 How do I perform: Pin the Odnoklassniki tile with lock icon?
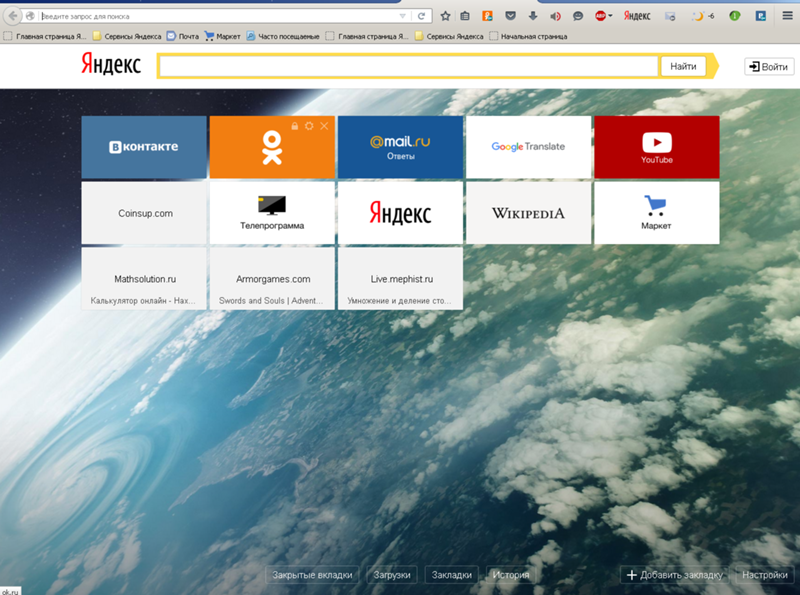tap(294, 126)
